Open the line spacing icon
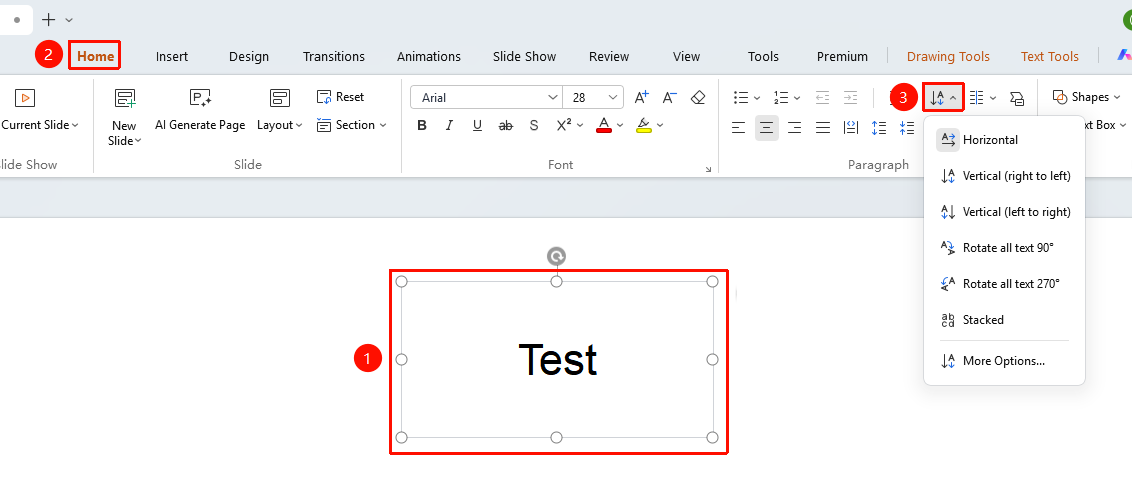The image size is (1132, 498). click(879, 128)
